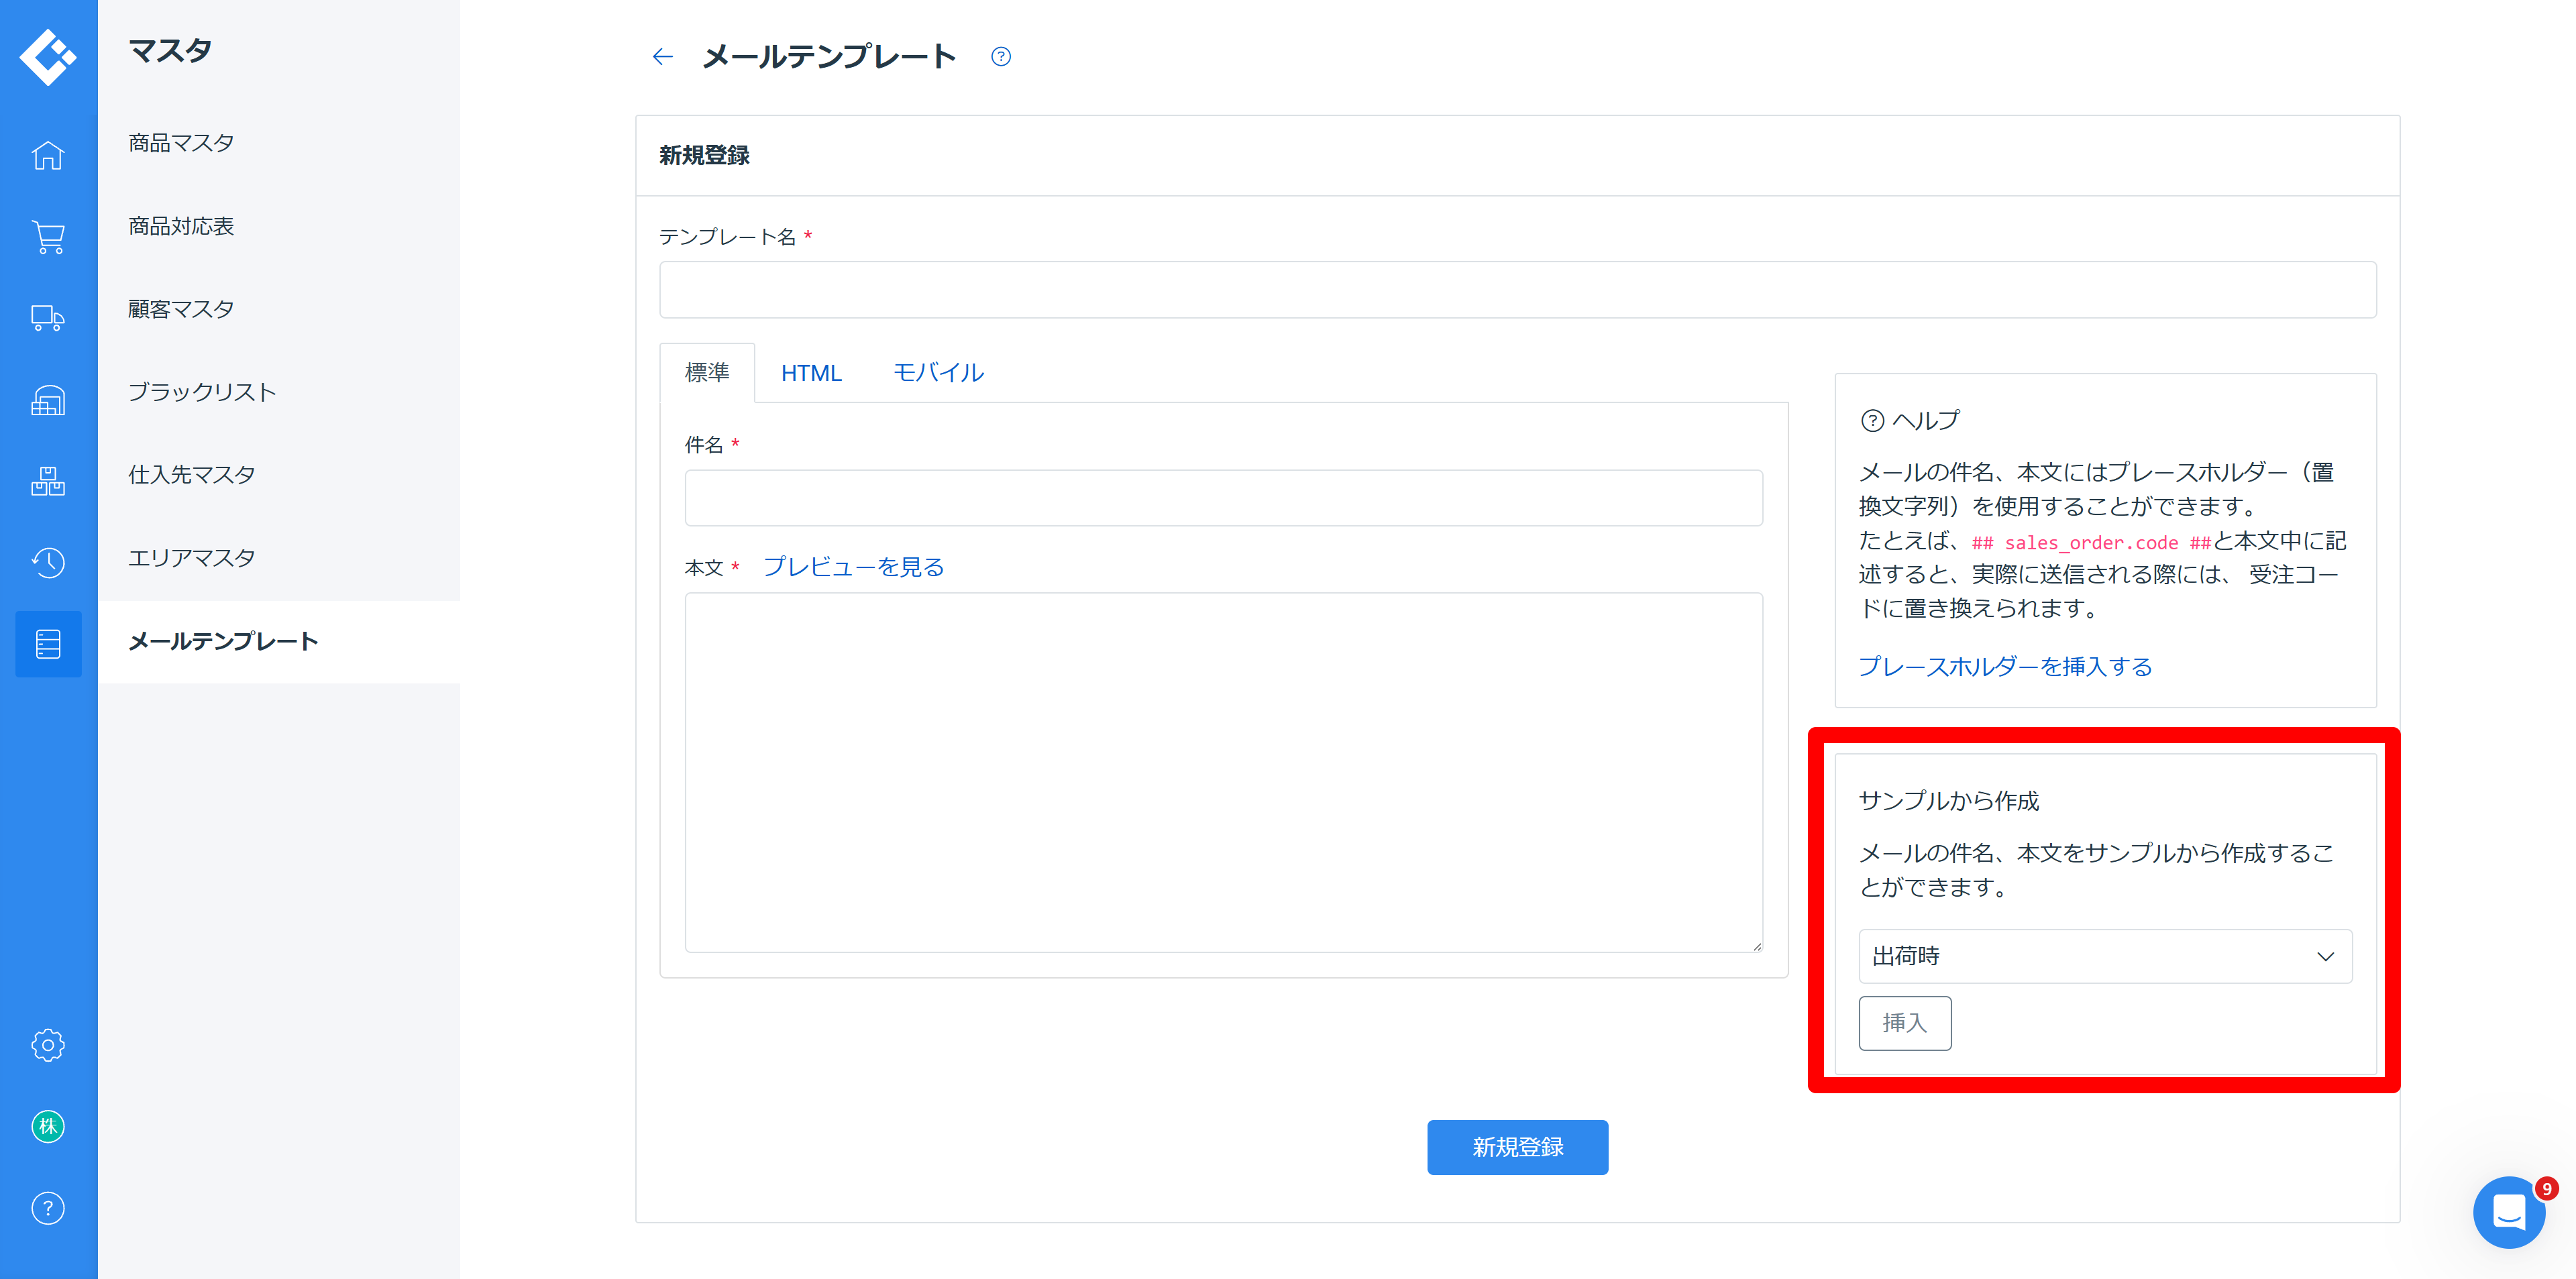
Task: Click the app logo in the sidebar
Action: tap(48, 57)
